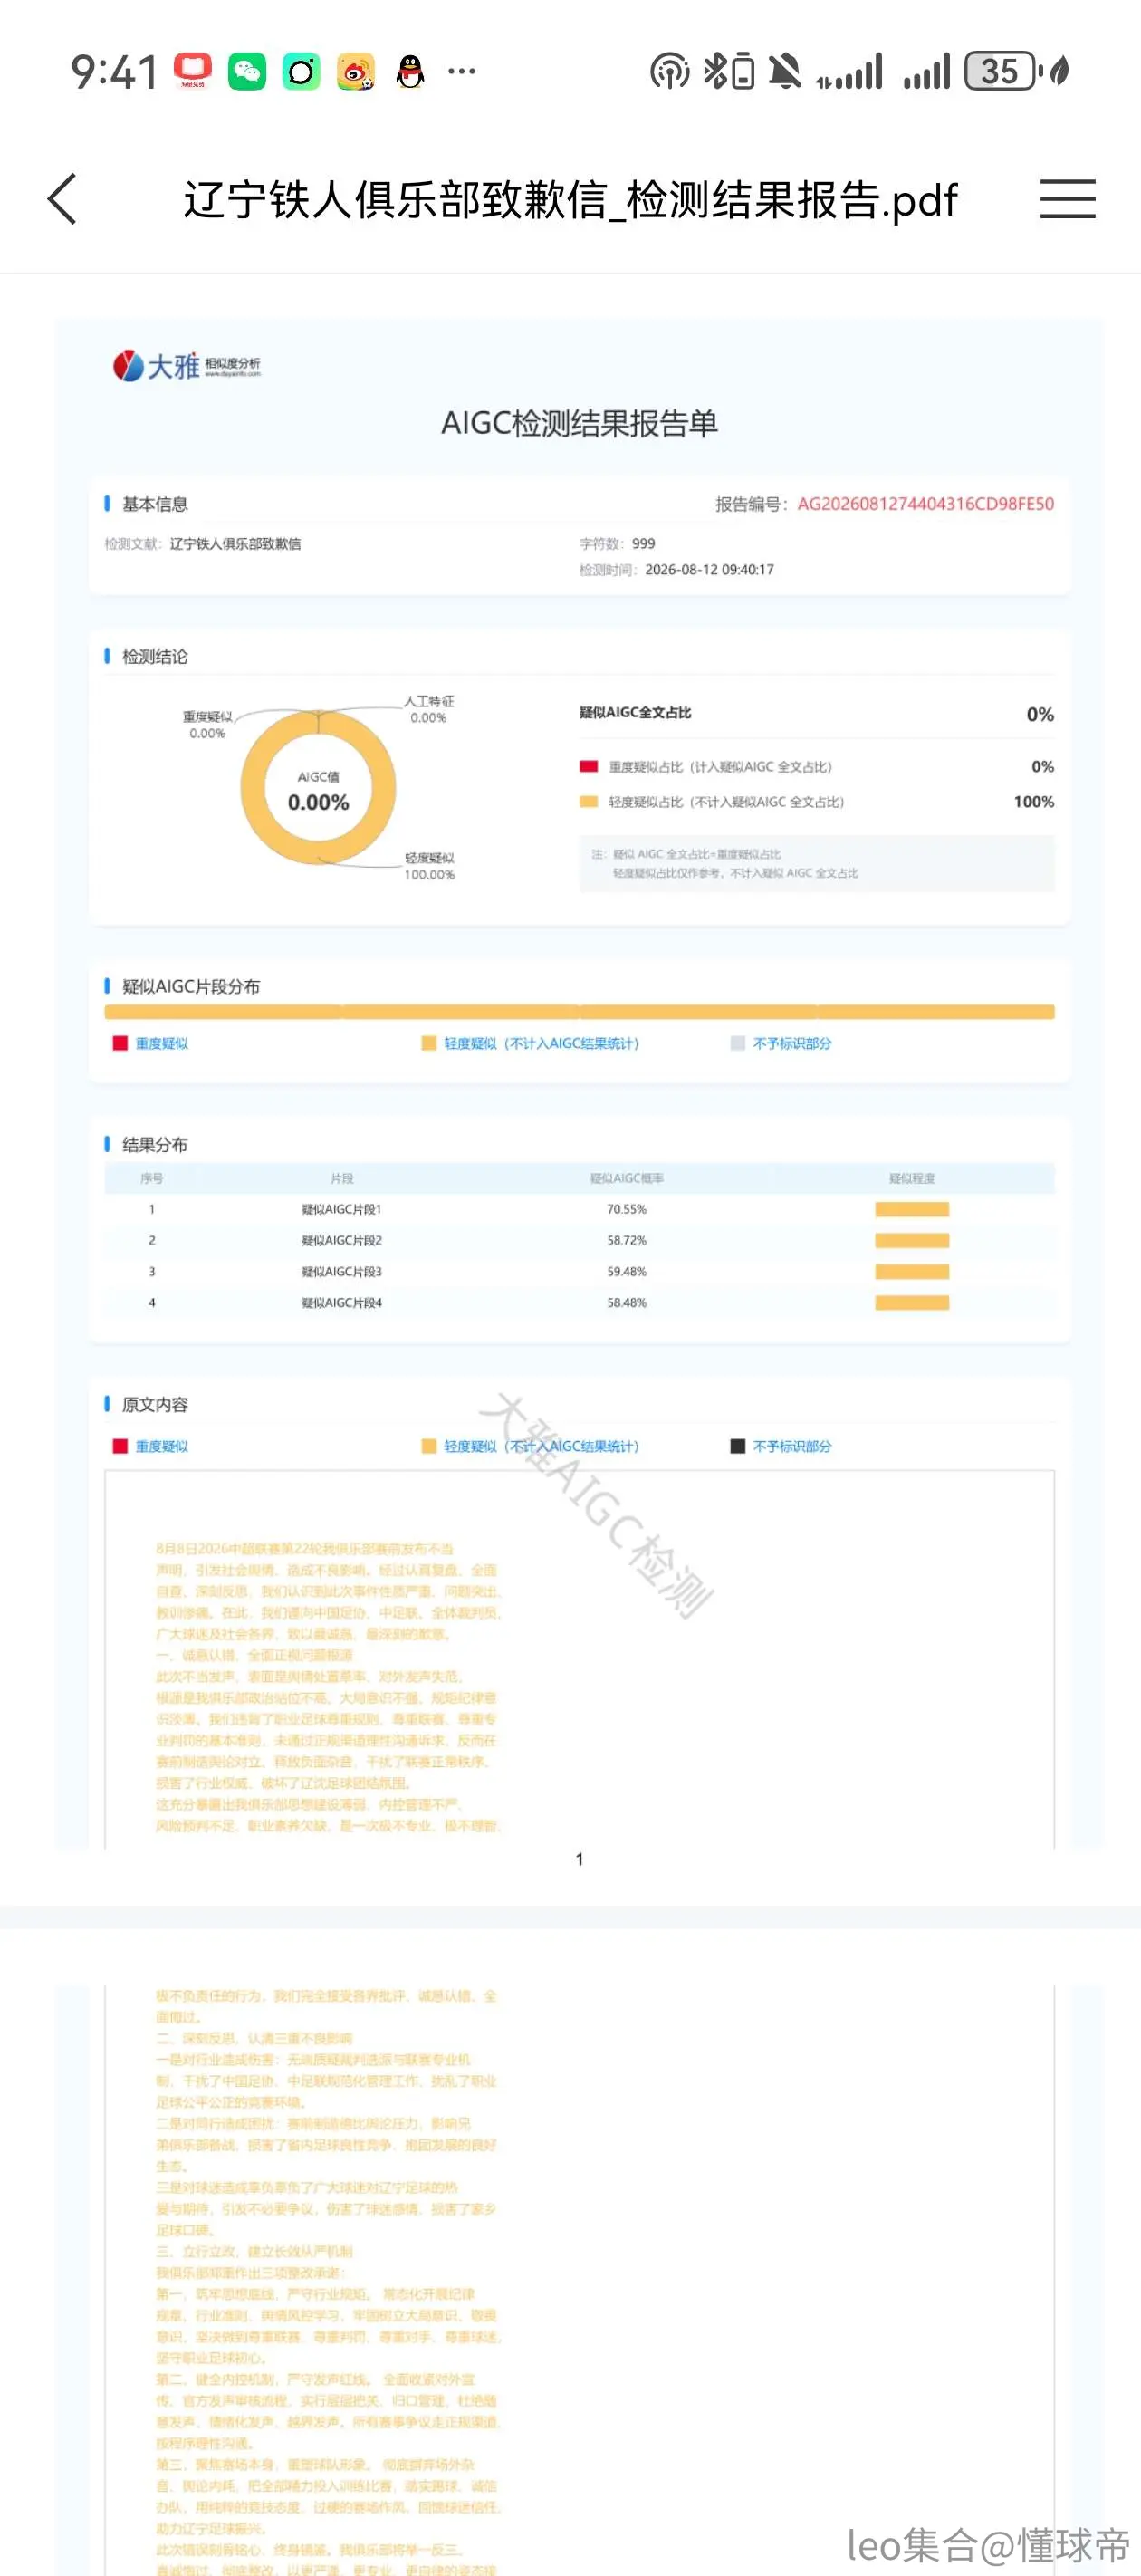
Task: Click the row 疑似AIGC片段1
Action: (x=579, y=1209)
